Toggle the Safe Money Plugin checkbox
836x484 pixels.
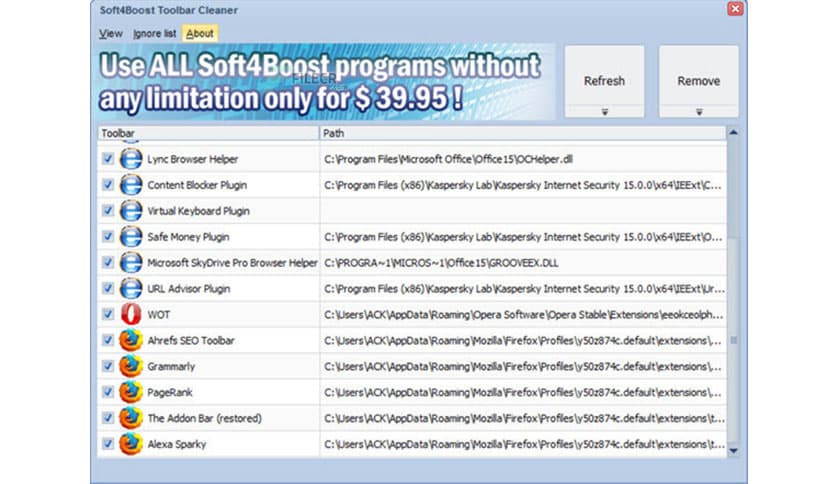click(108, 237)
